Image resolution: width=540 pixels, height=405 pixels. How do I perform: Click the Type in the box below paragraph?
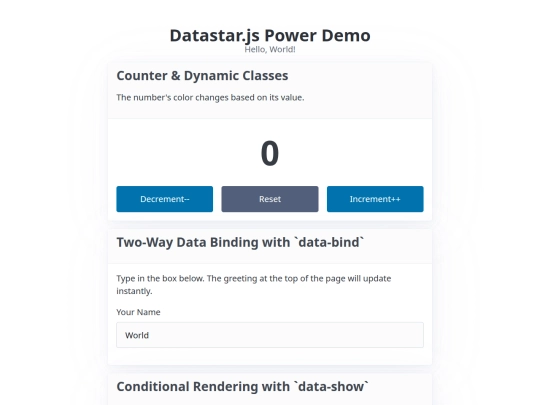coord(253,284)
